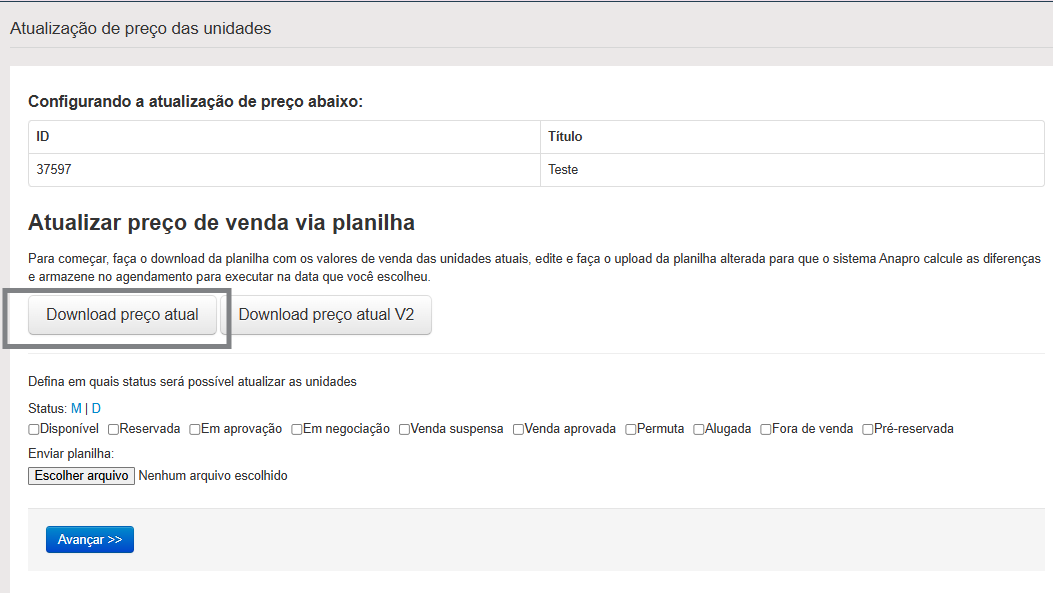Select all statuses with the M link
Screen dimensions: 1053x593
coord(76,408)
